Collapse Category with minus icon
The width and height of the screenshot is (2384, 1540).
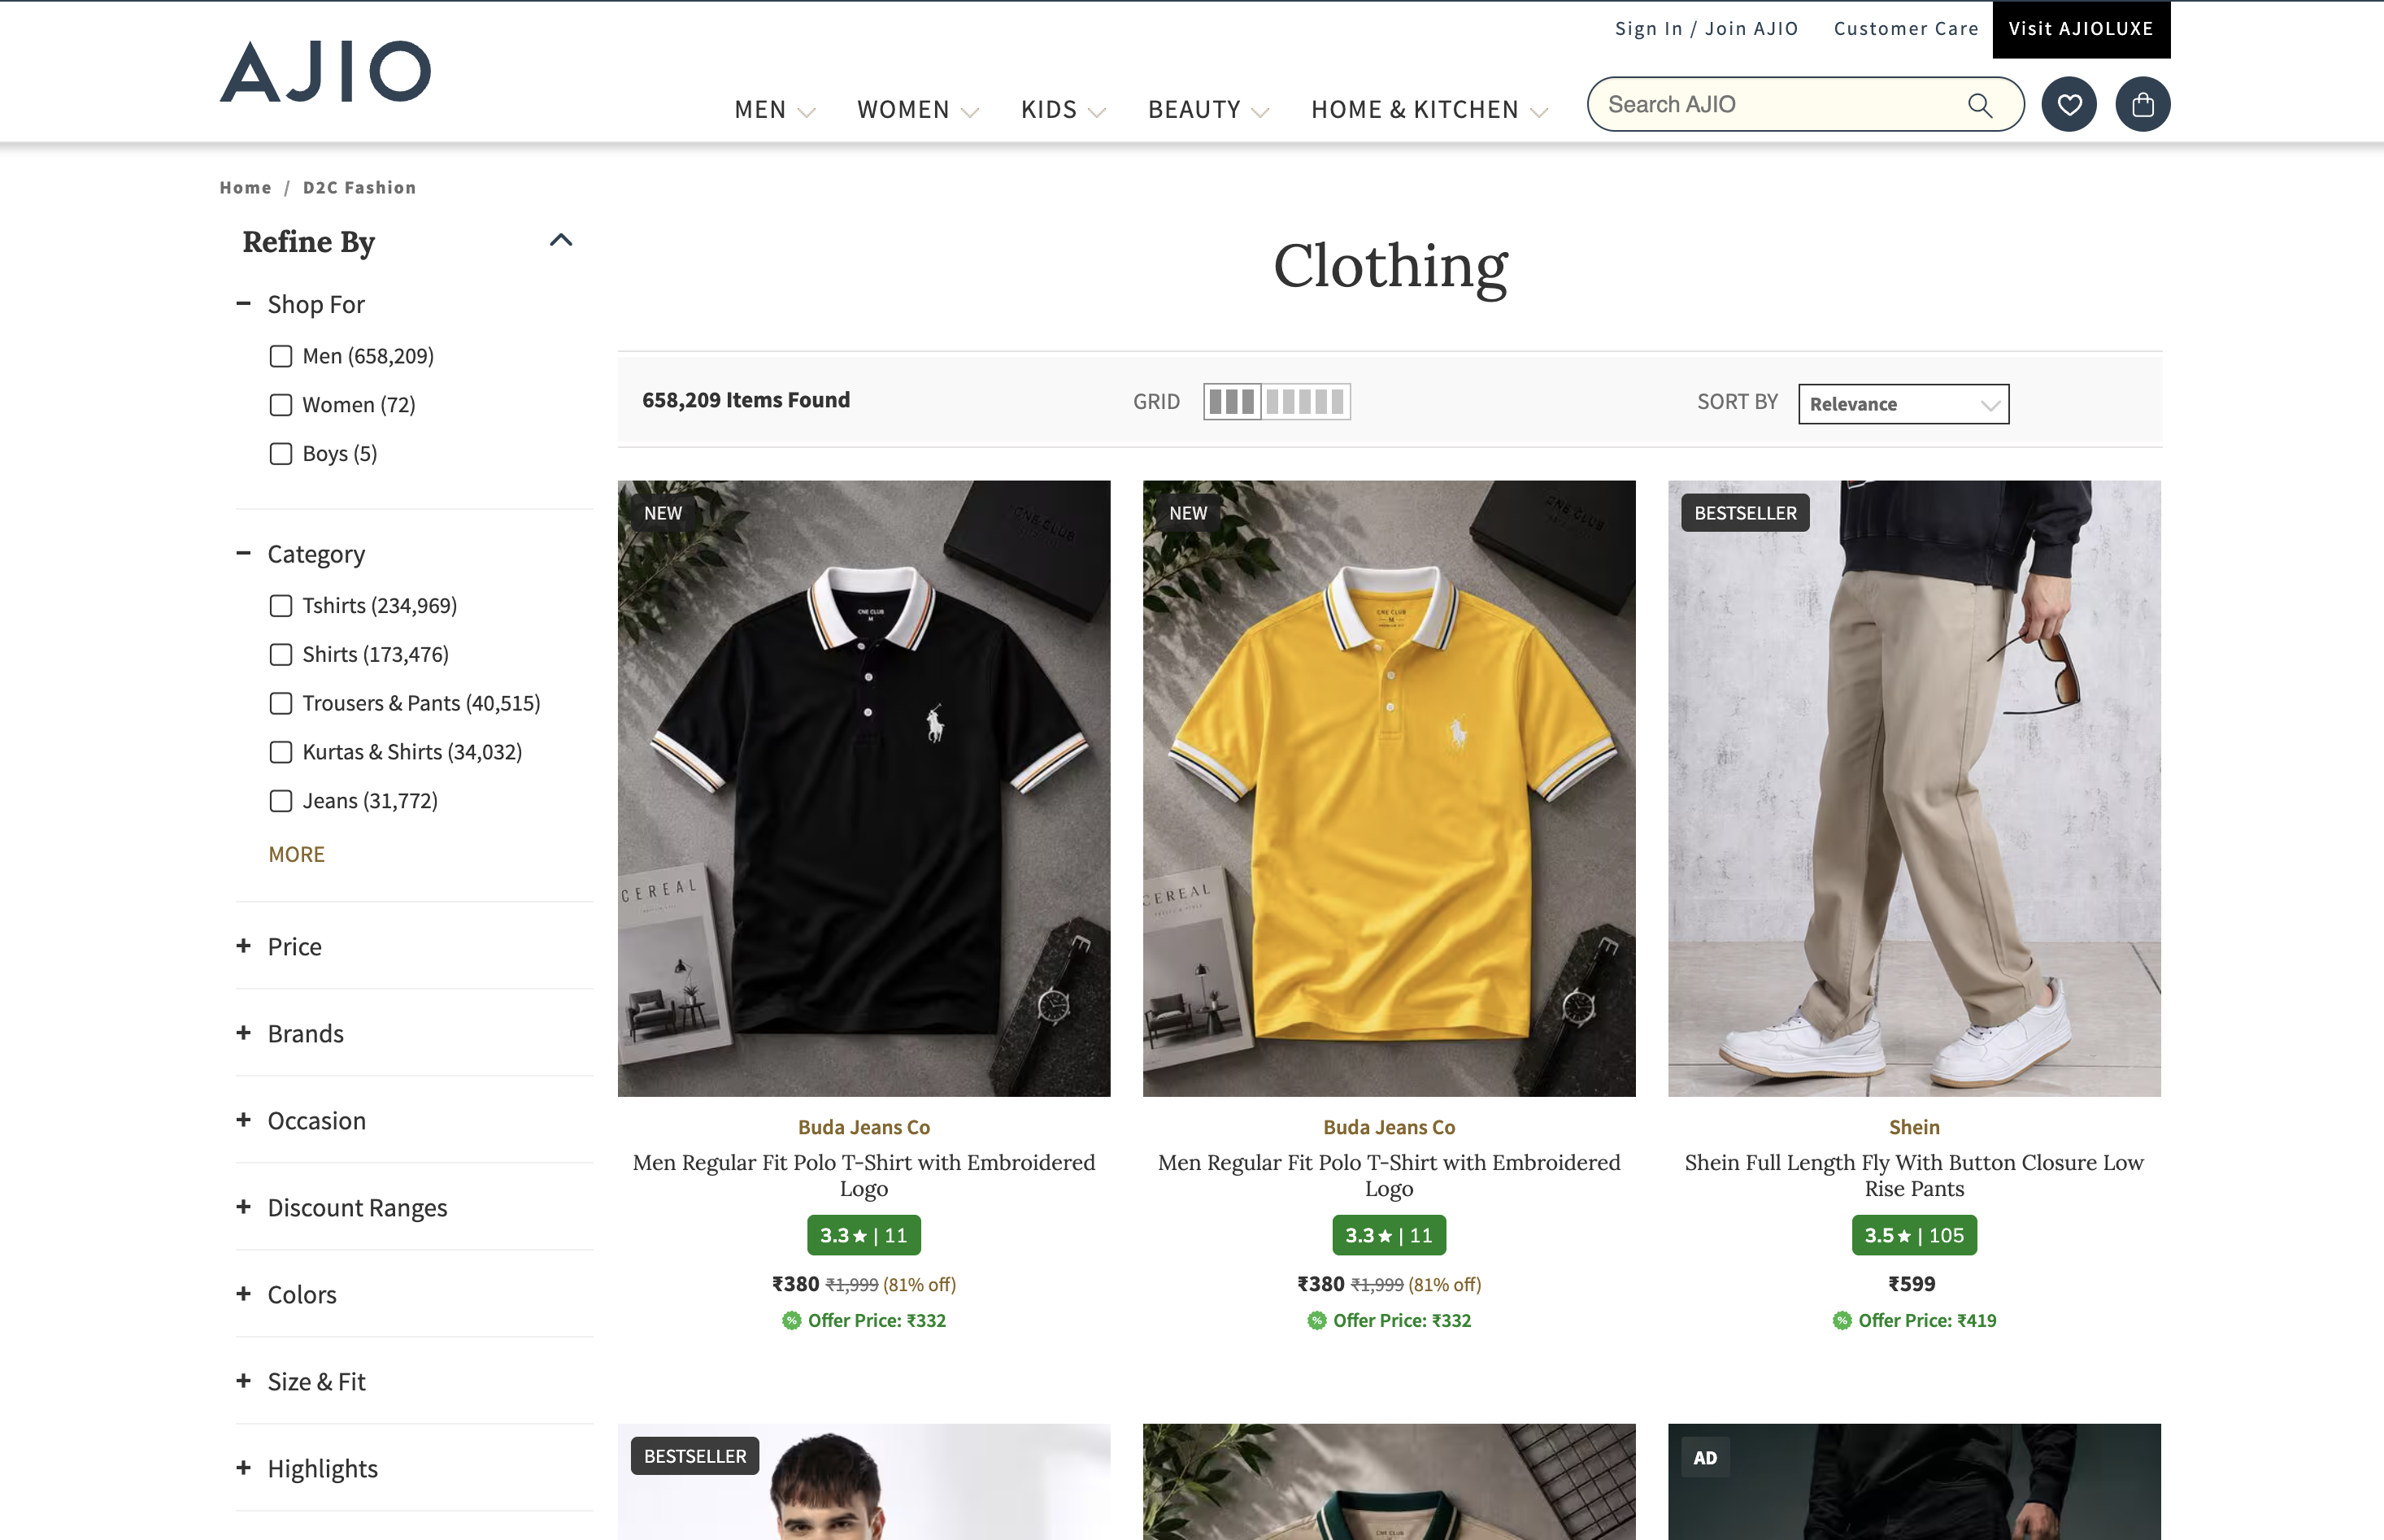click(243, 553)
